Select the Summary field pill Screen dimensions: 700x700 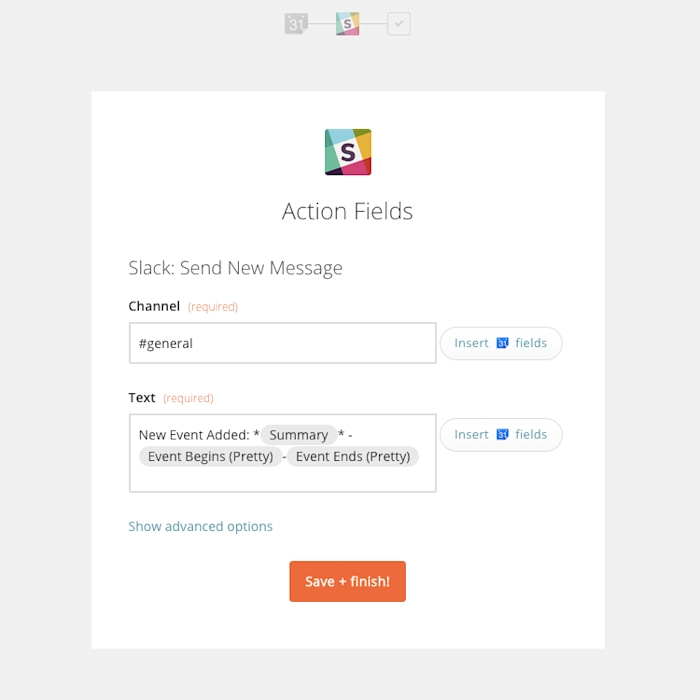tap(298, 435)
